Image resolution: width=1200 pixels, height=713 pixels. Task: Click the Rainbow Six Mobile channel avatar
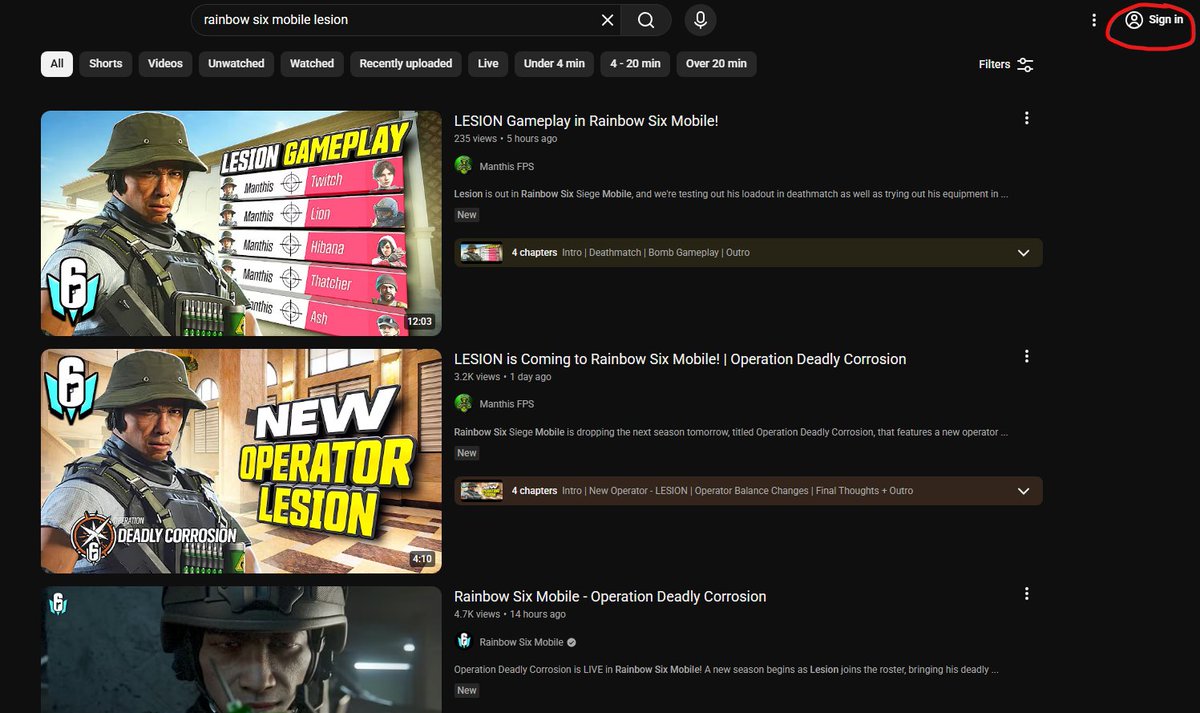[463, 642]
